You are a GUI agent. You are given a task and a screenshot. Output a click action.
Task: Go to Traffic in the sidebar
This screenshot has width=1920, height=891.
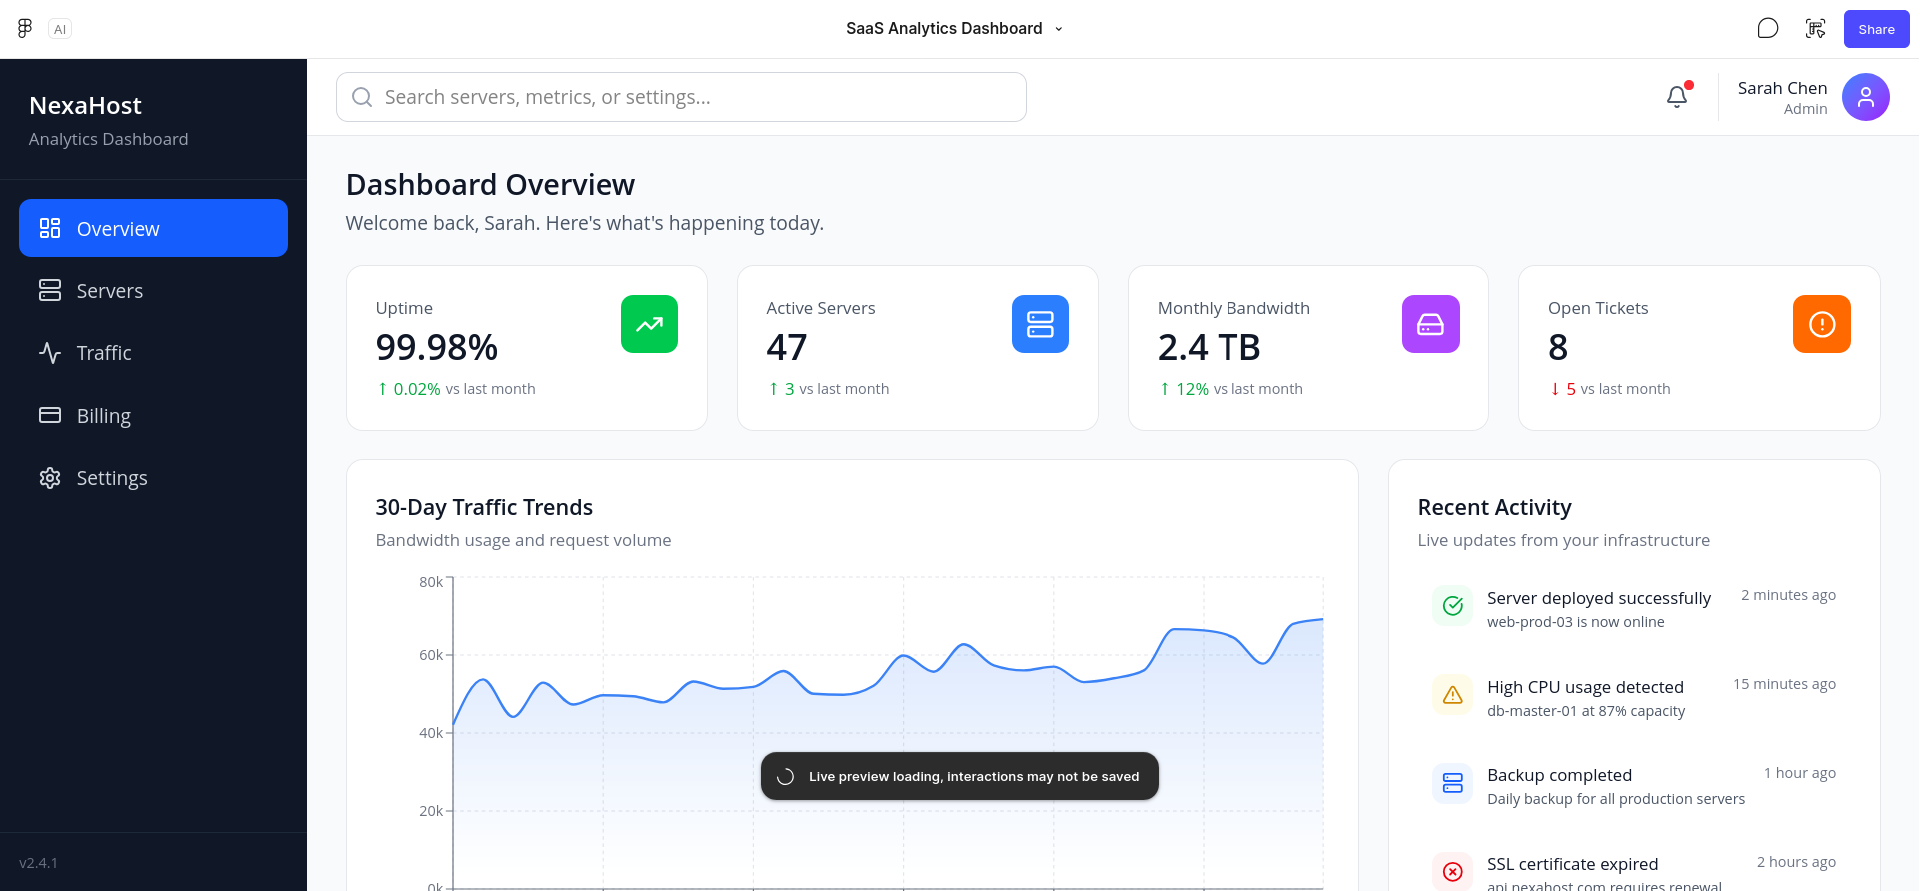point(153,352)
